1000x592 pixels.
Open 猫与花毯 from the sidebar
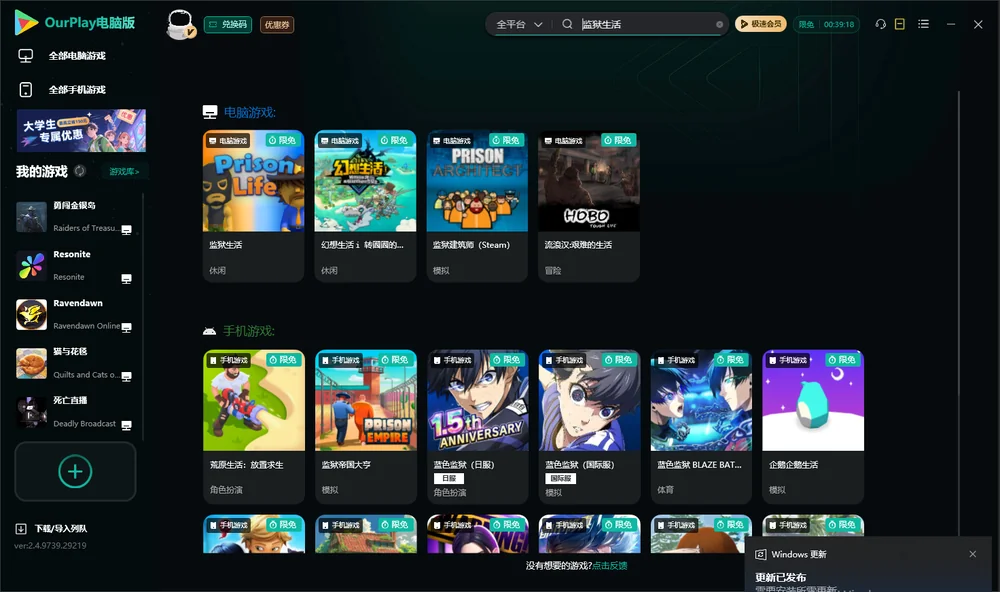[75, 363]
